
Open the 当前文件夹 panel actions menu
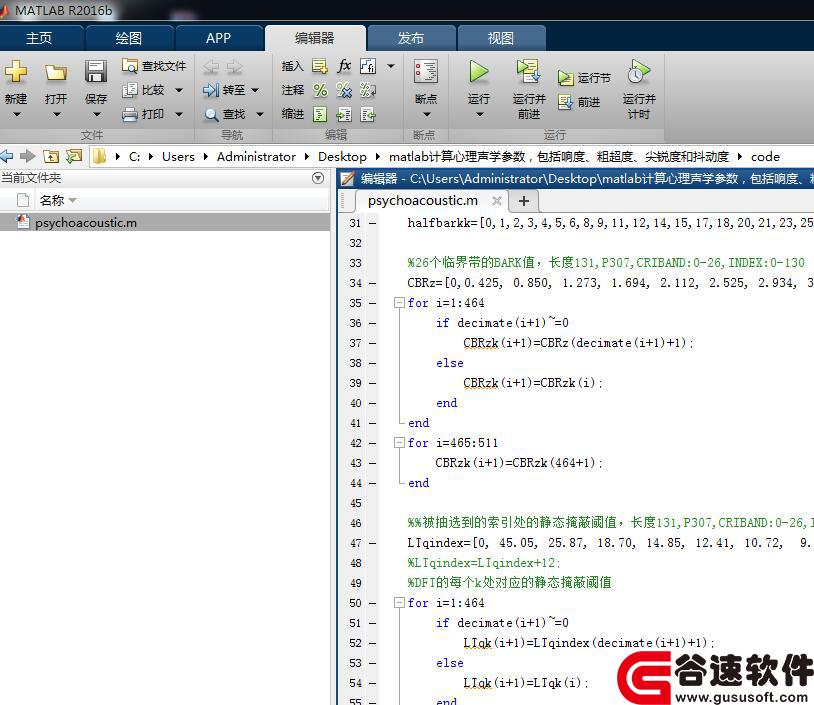point(318,178)
